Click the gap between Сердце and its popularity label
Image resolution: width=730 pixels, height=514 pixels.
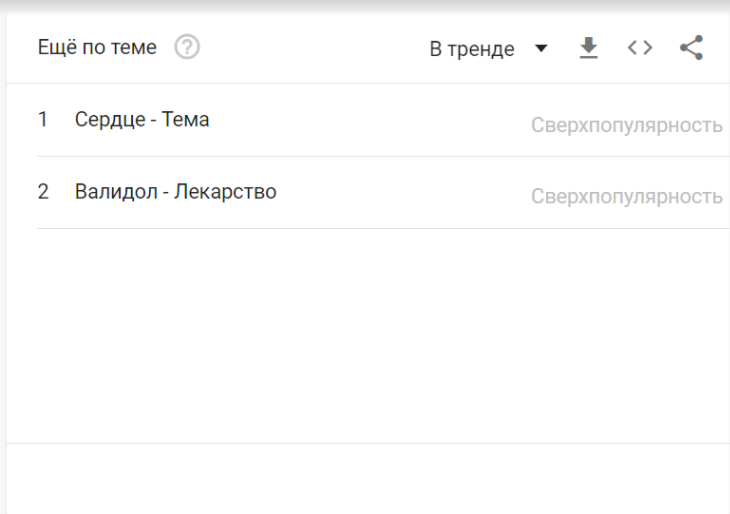[370, 121]
